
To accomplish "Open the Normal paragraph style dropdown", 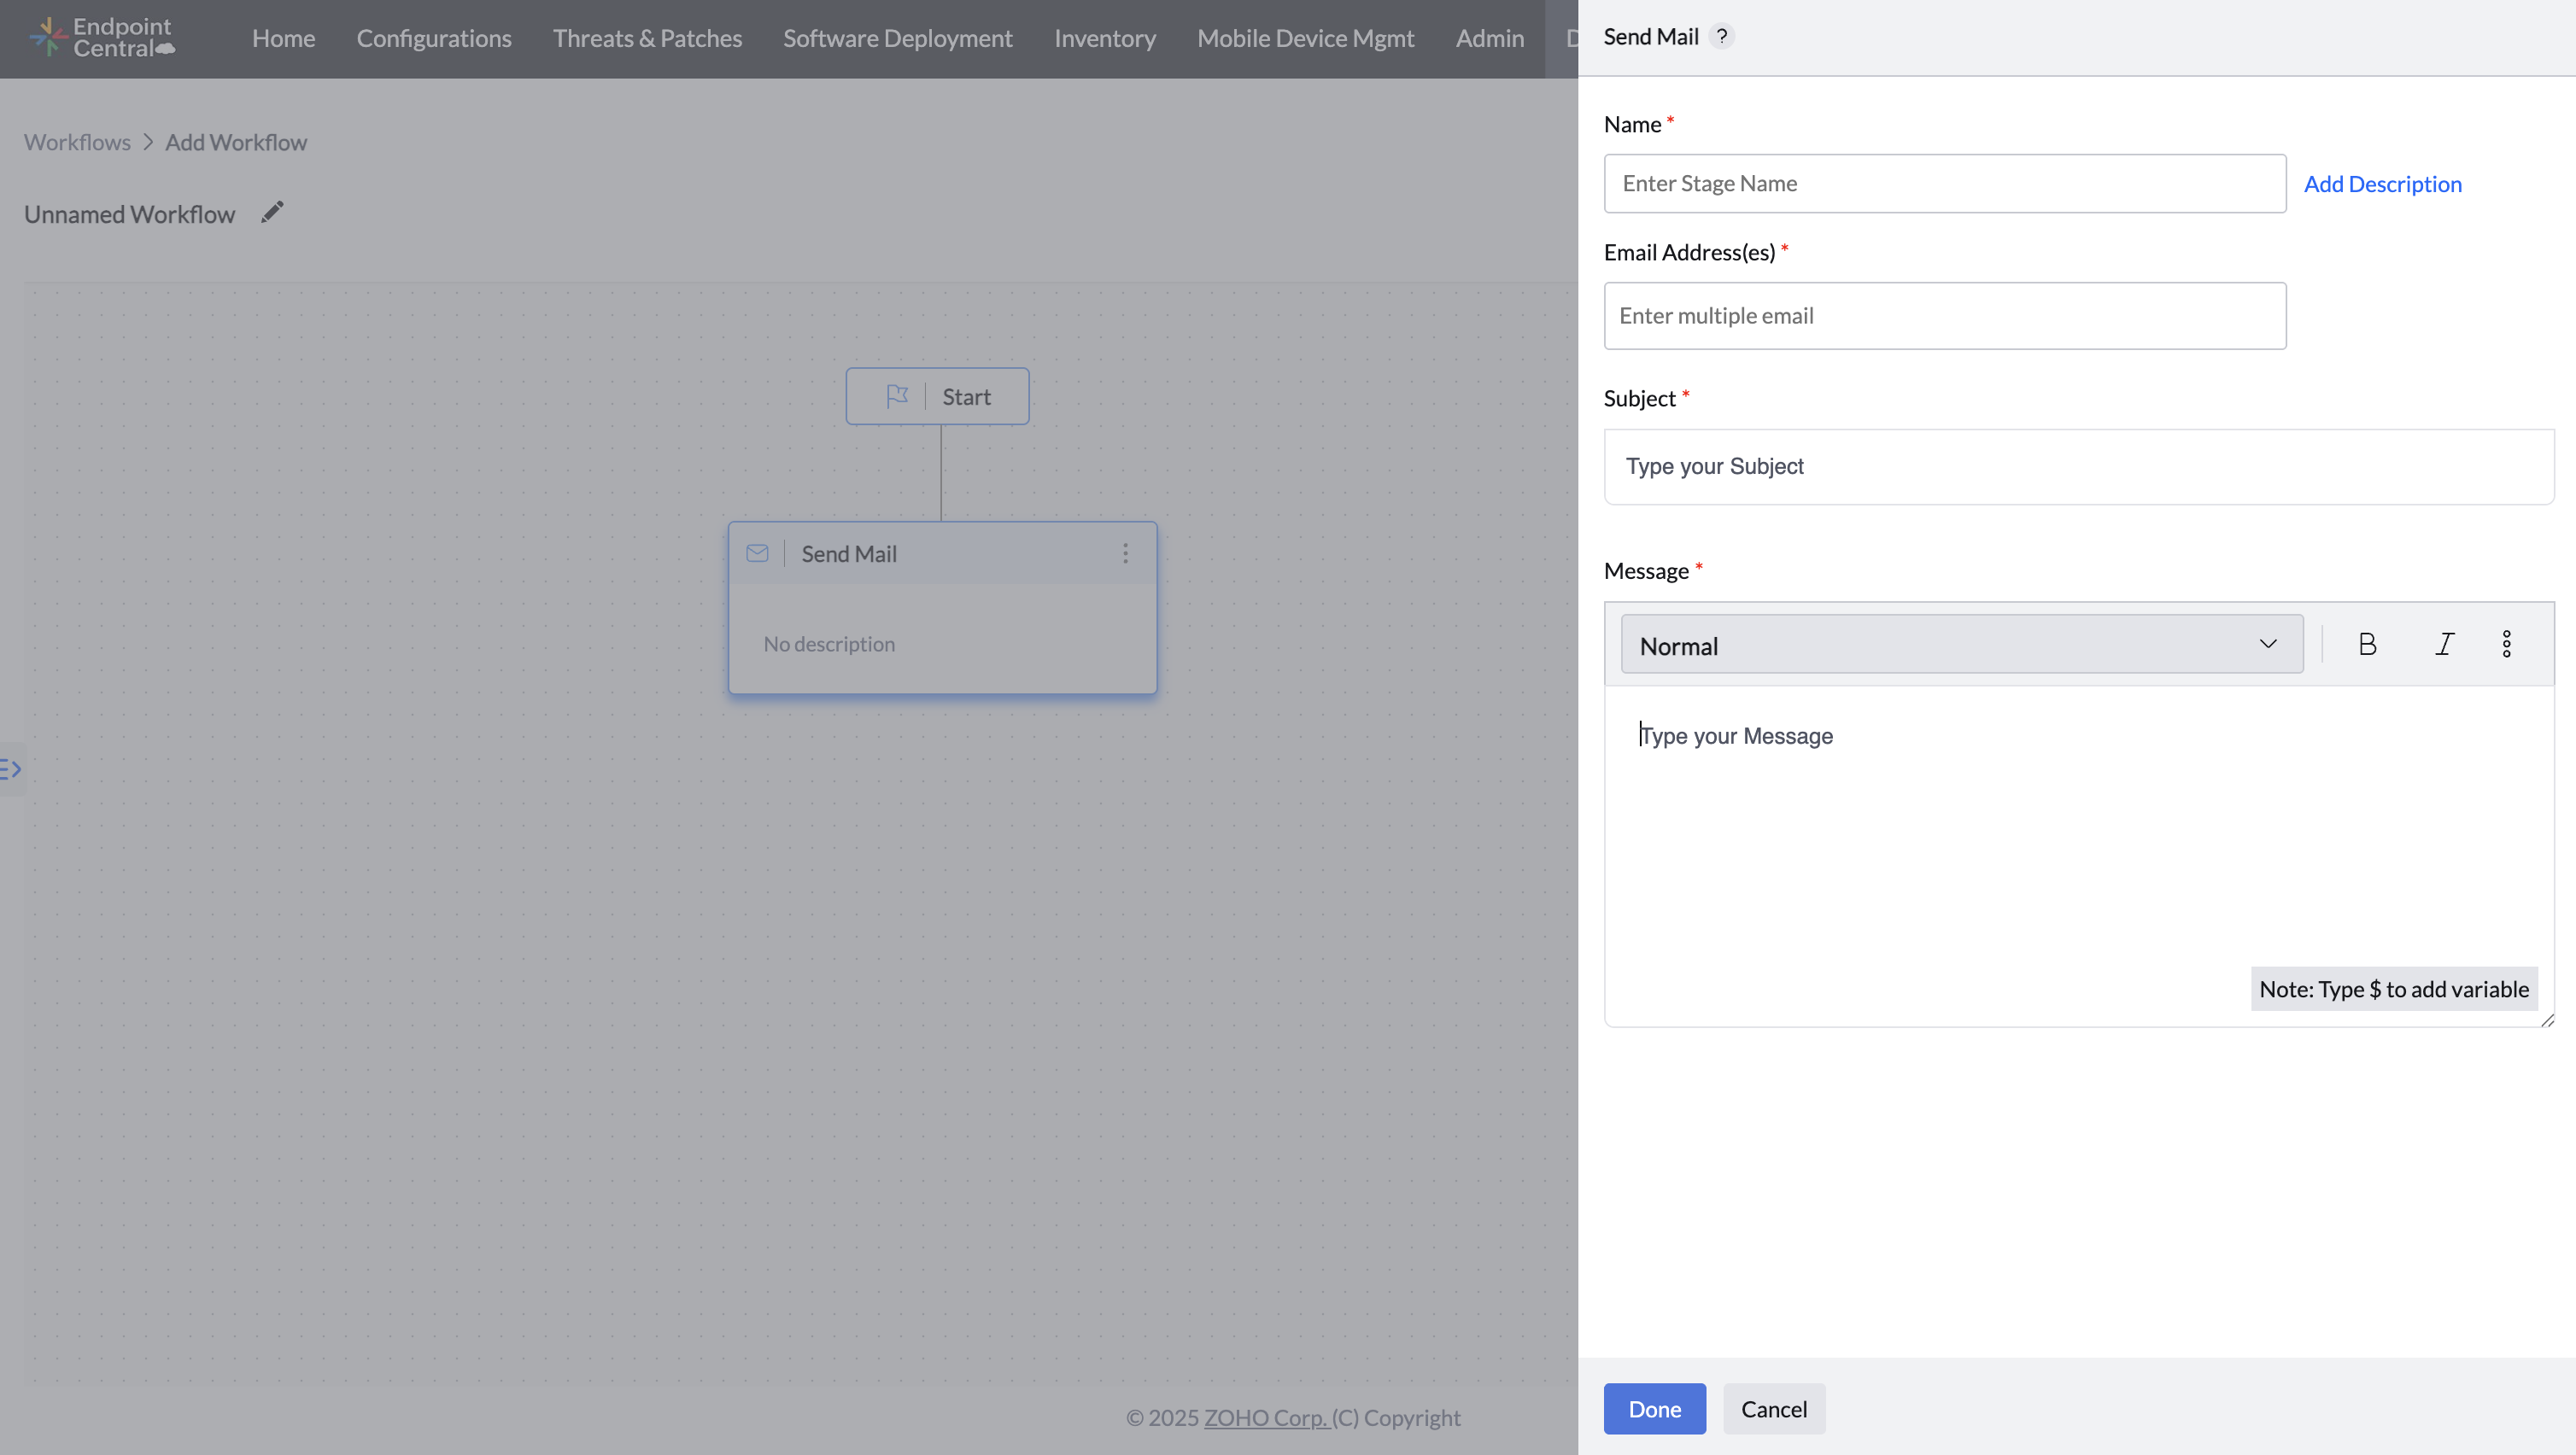I will tap(1961, 644).
